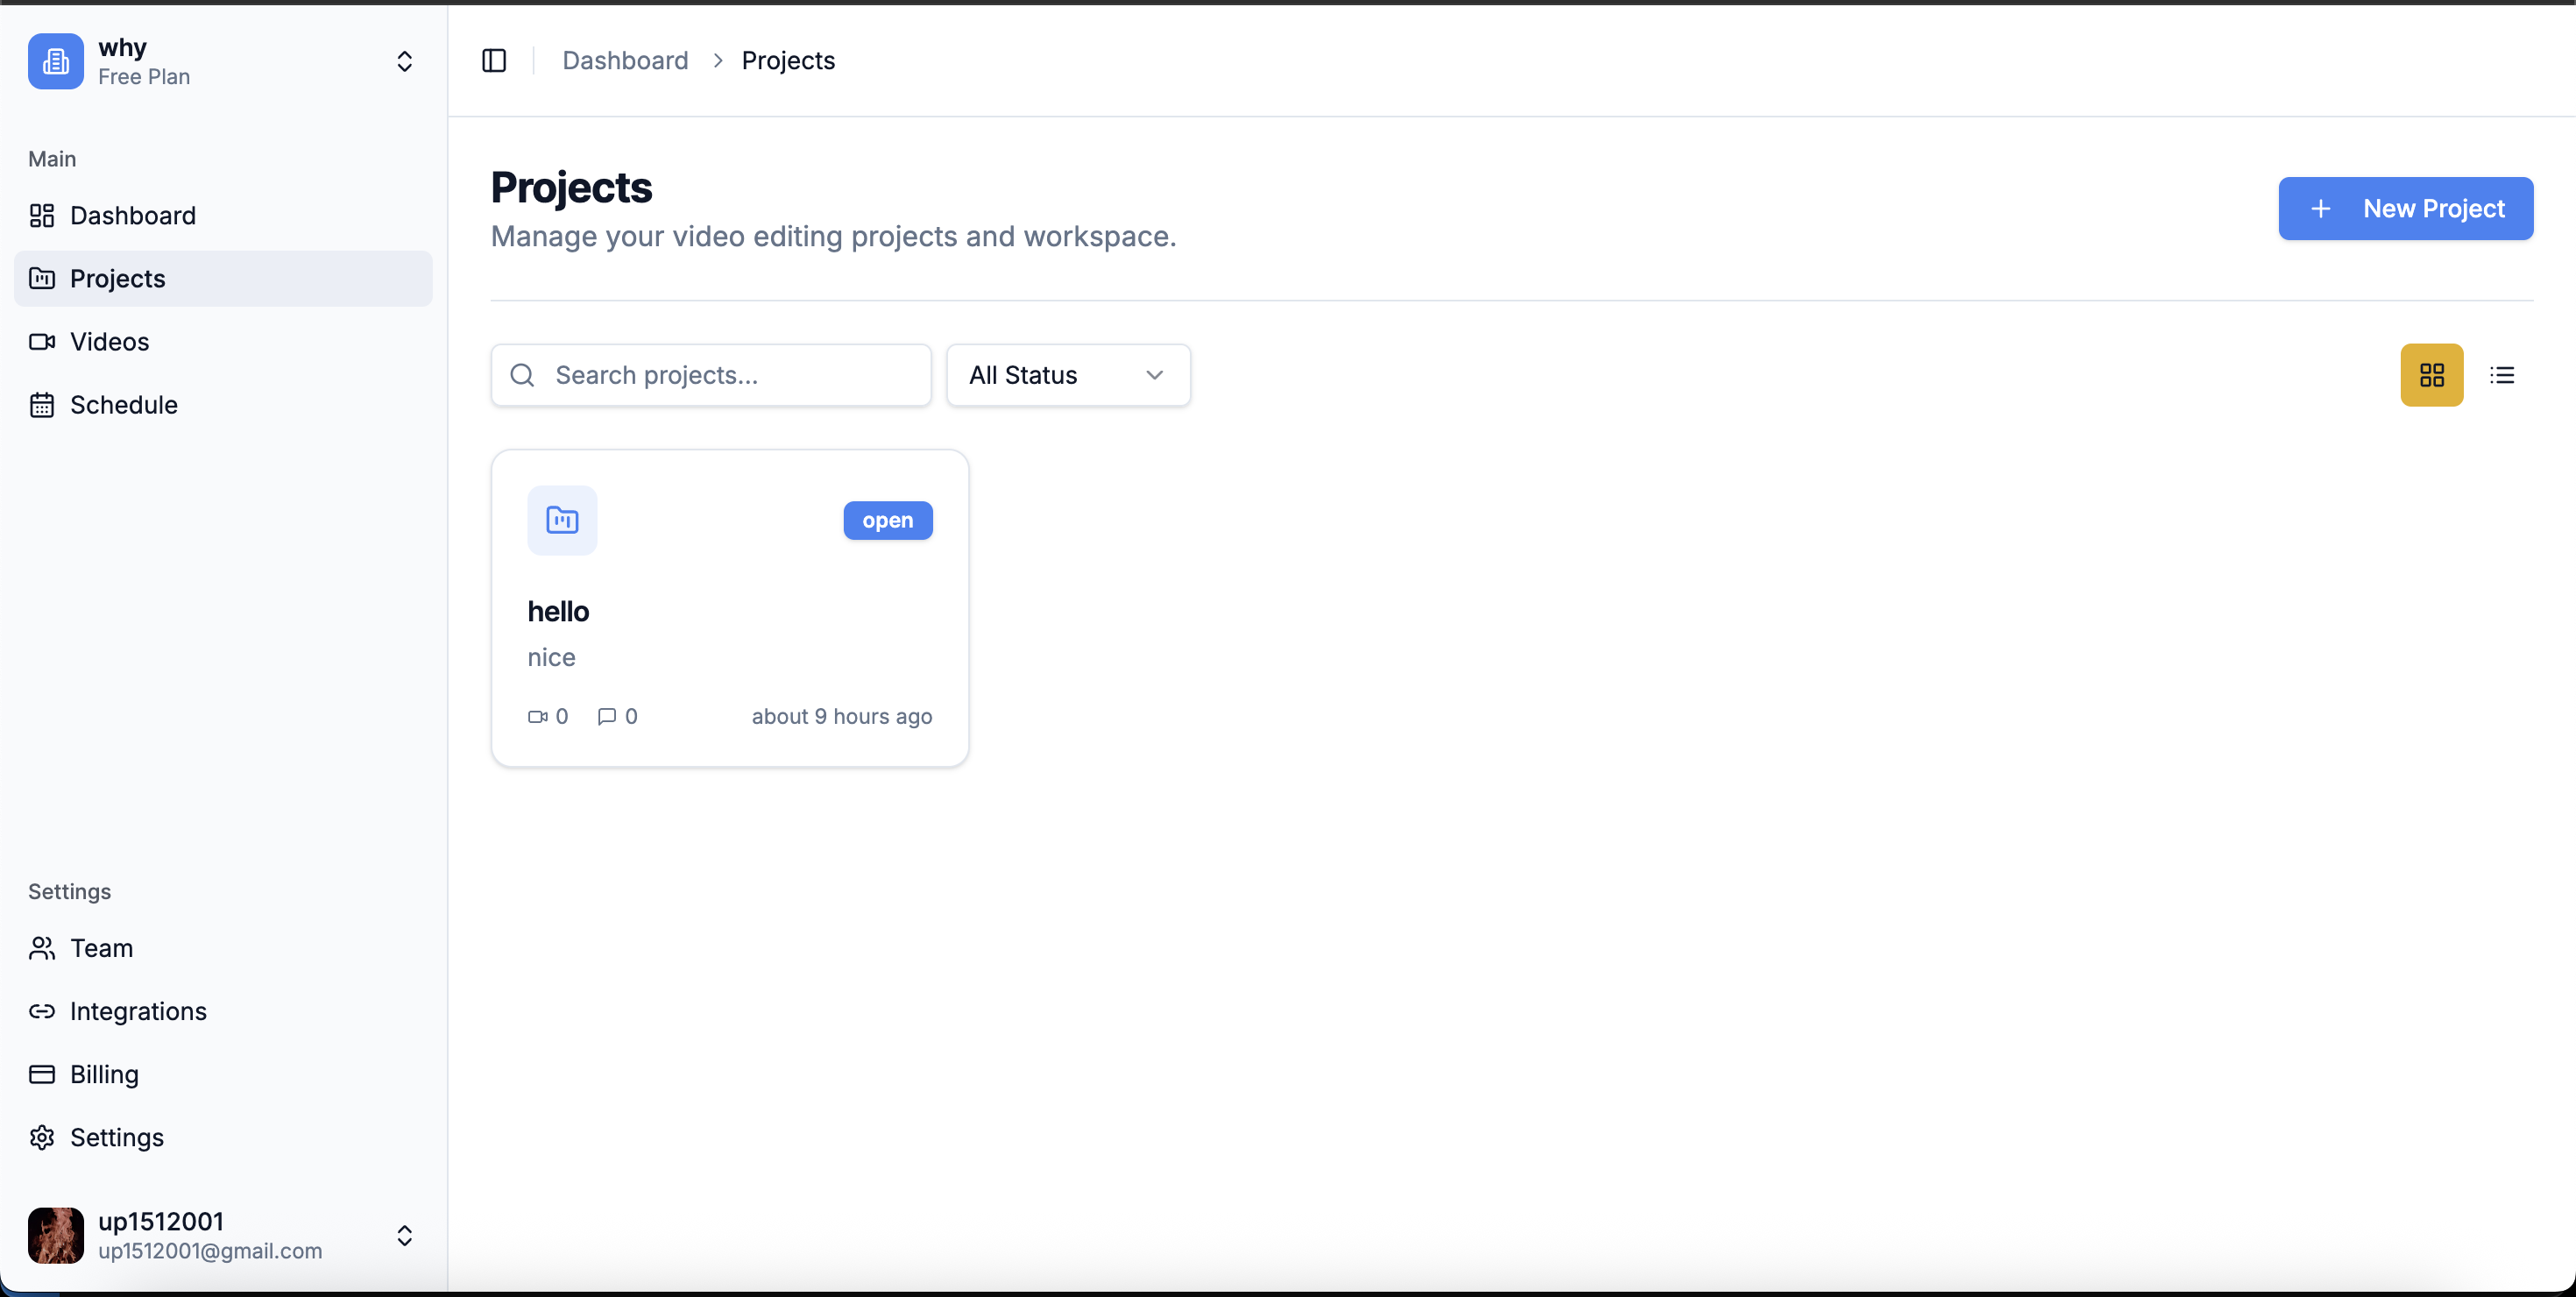The width and height of the screenshot is (2576, 1297).
Task: Open the All Status filter dropdown
Action: [x=1067, y=375]
